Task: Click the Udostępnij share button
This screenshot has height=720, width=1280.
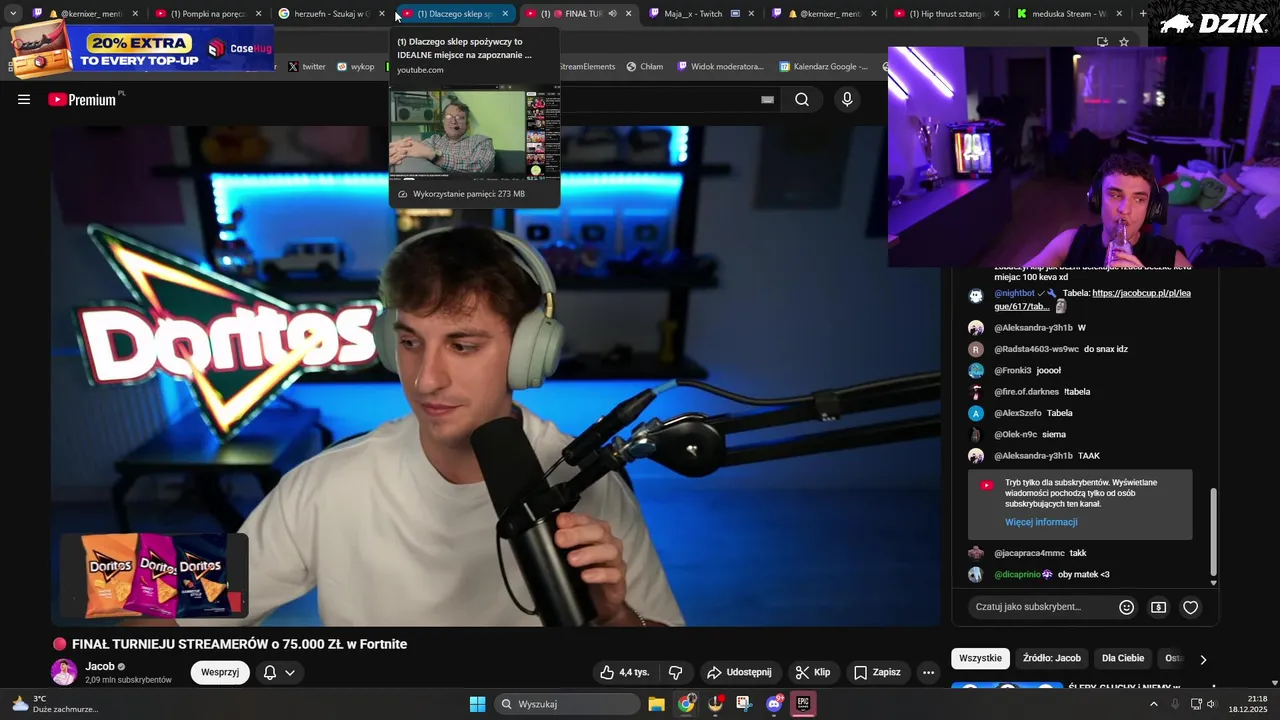Action: click(739, 672)
